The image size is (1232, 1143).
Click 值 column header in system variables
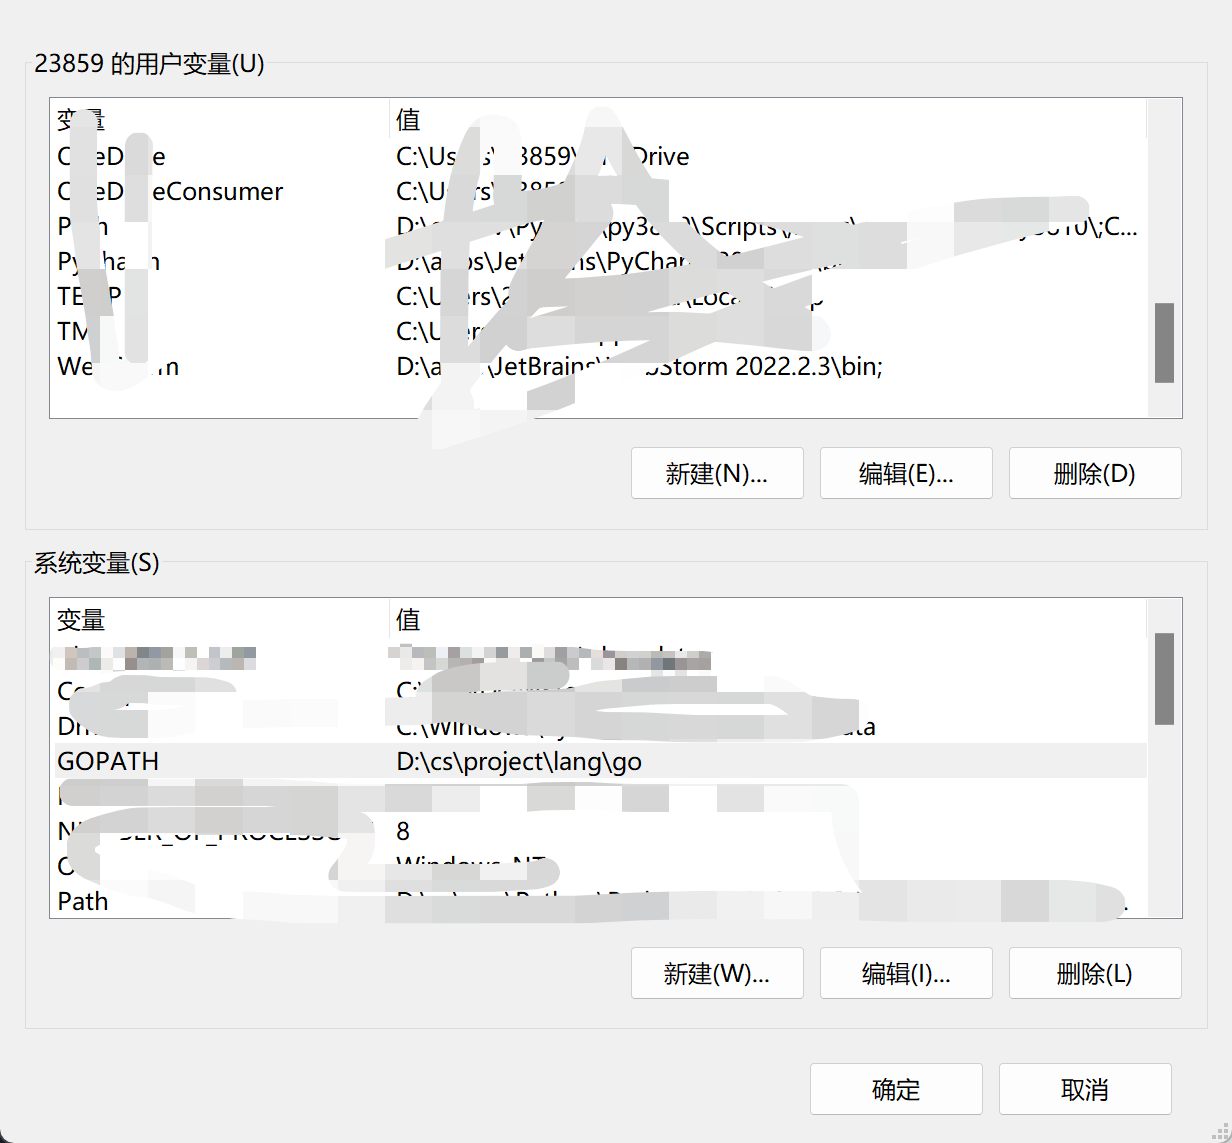coord(408,620)
